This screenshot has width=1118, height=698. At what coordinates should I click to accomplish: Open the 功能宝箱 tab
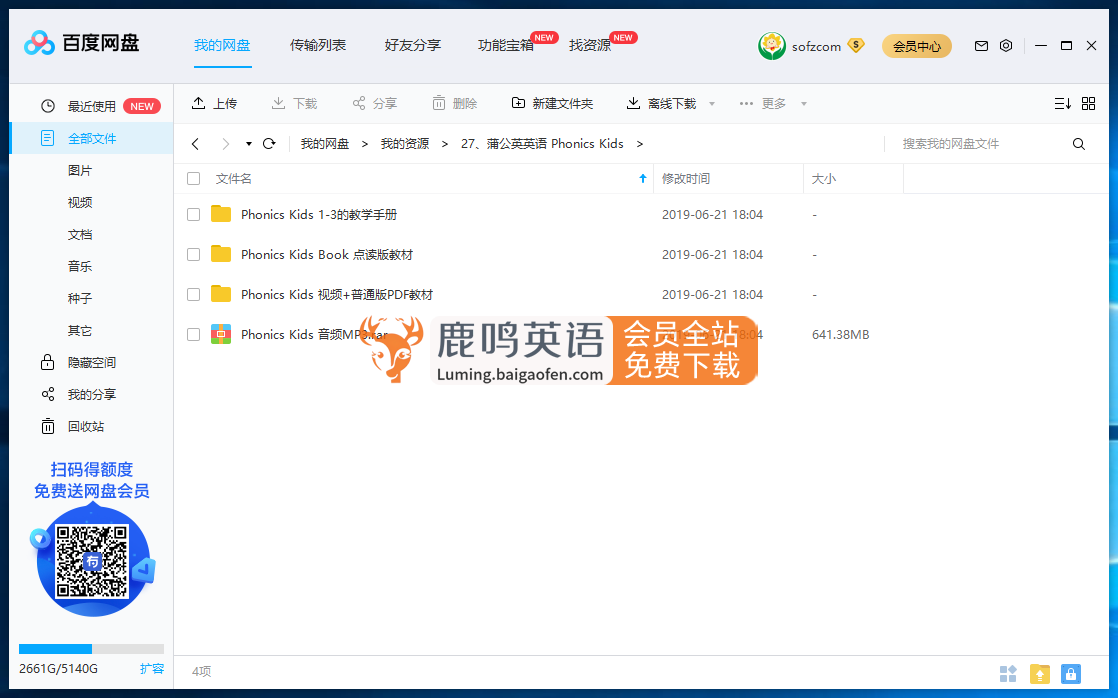[x=506, y=46]
